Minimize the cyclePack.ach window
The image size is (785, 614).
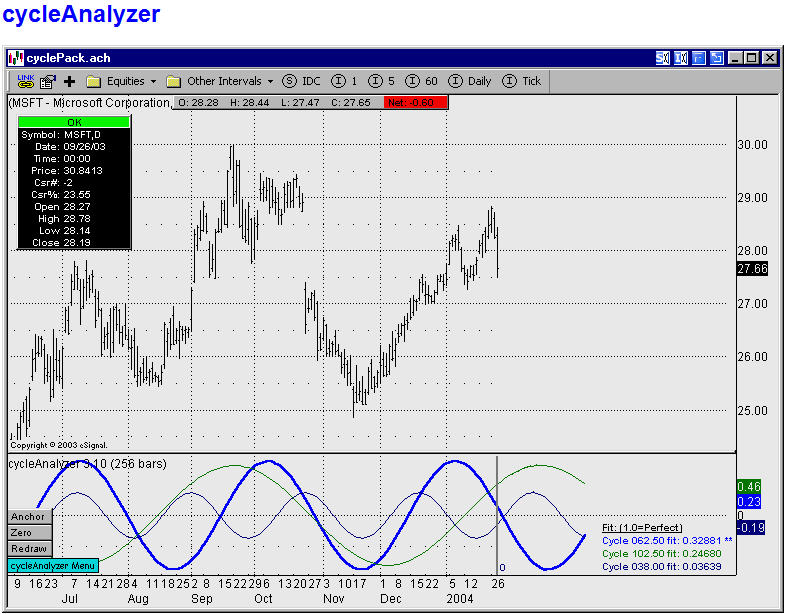735,58
